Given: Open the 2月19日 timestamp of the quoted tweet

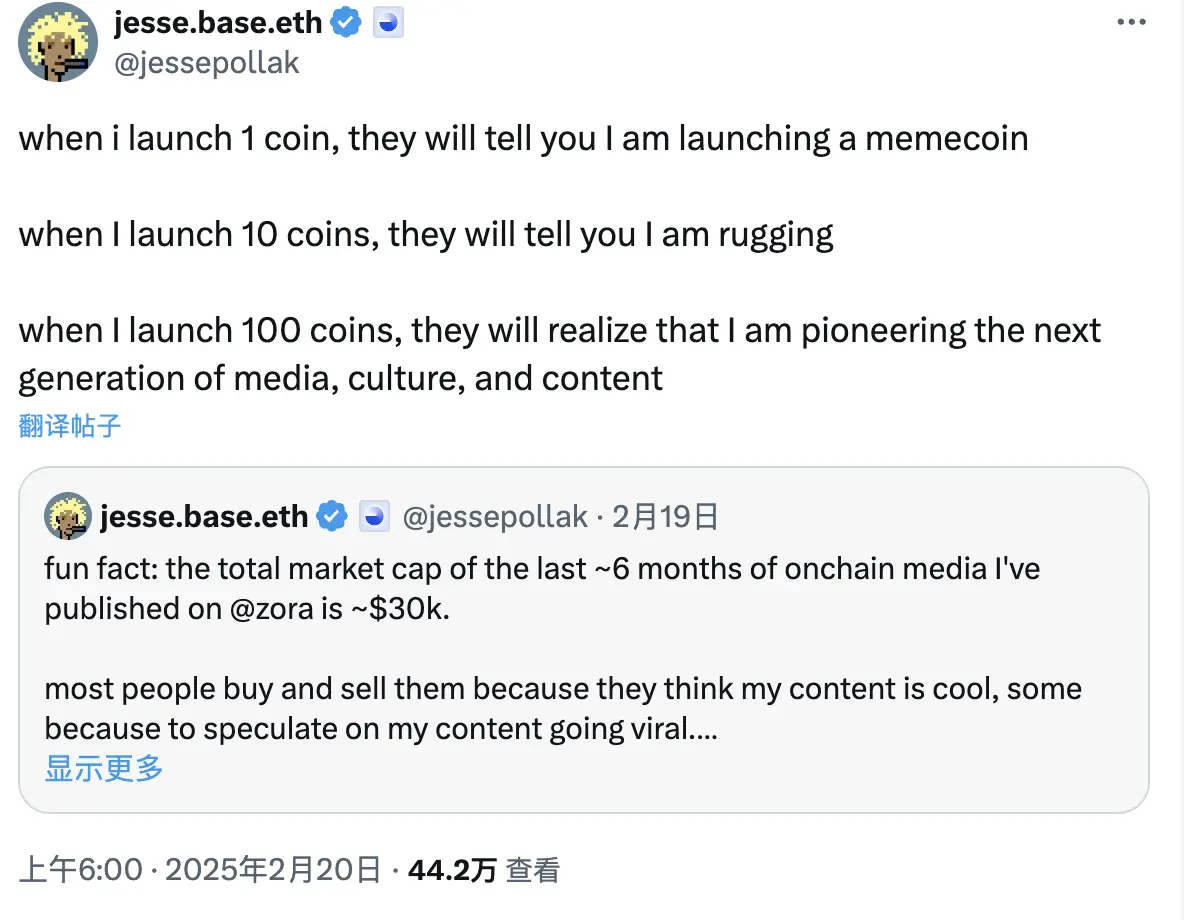Looking at the screenshot, I should pyautogui.click(x=664, y=516).
